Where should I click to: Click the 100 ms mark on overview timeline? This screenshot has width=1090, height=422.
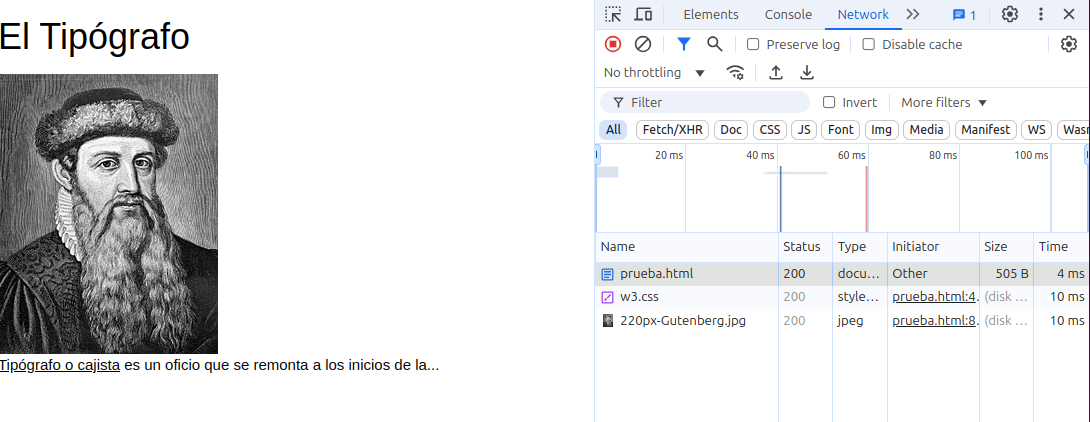tap(1031, 155)
